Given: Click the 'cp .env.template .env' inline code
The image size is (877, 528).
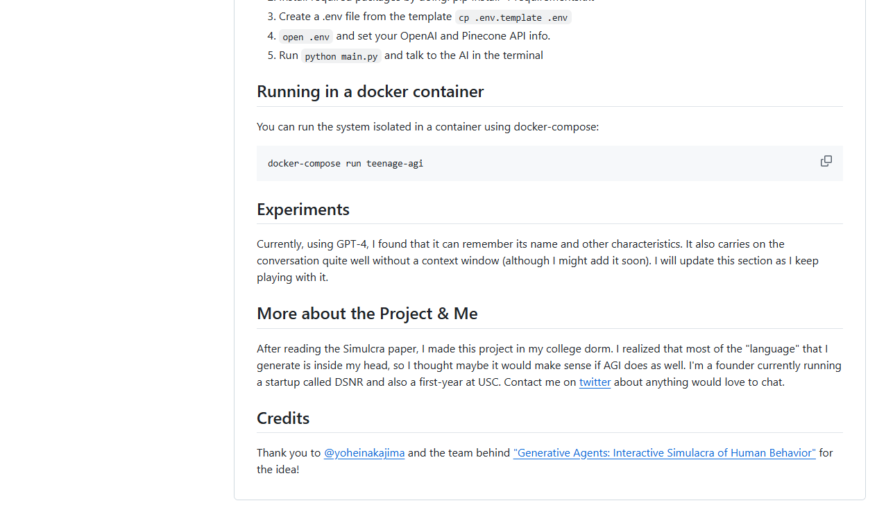Looking at the screenshot, I should point(513,17).
